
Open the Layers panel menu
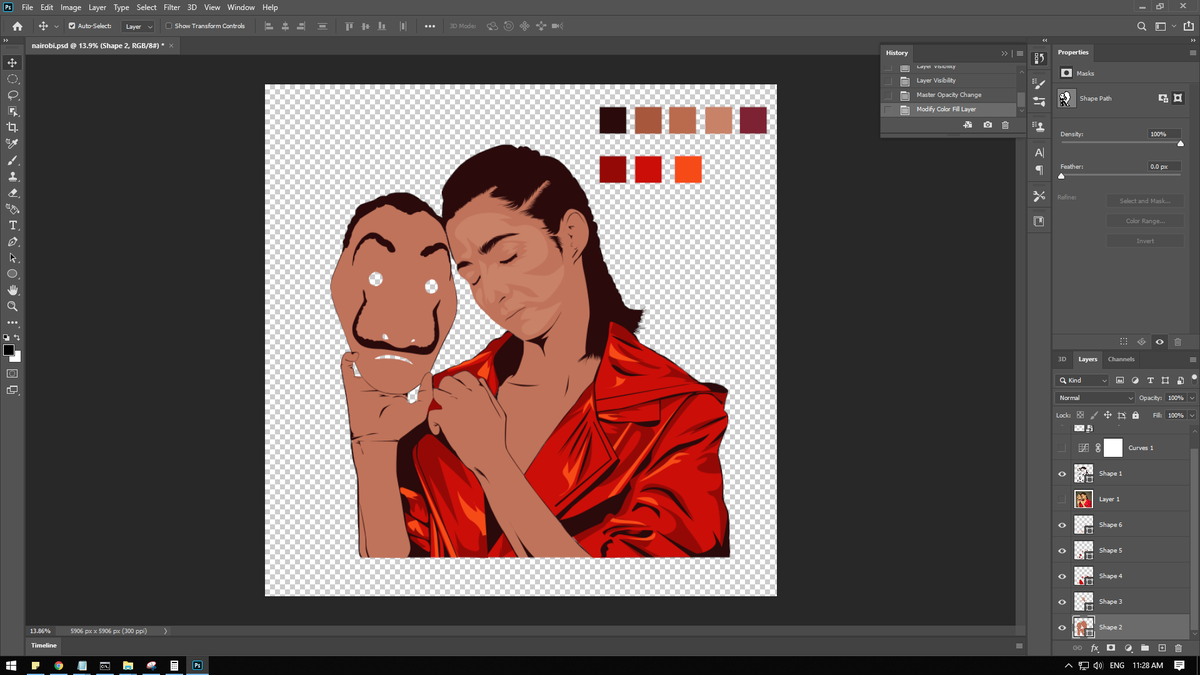[x=1192, y=359]
